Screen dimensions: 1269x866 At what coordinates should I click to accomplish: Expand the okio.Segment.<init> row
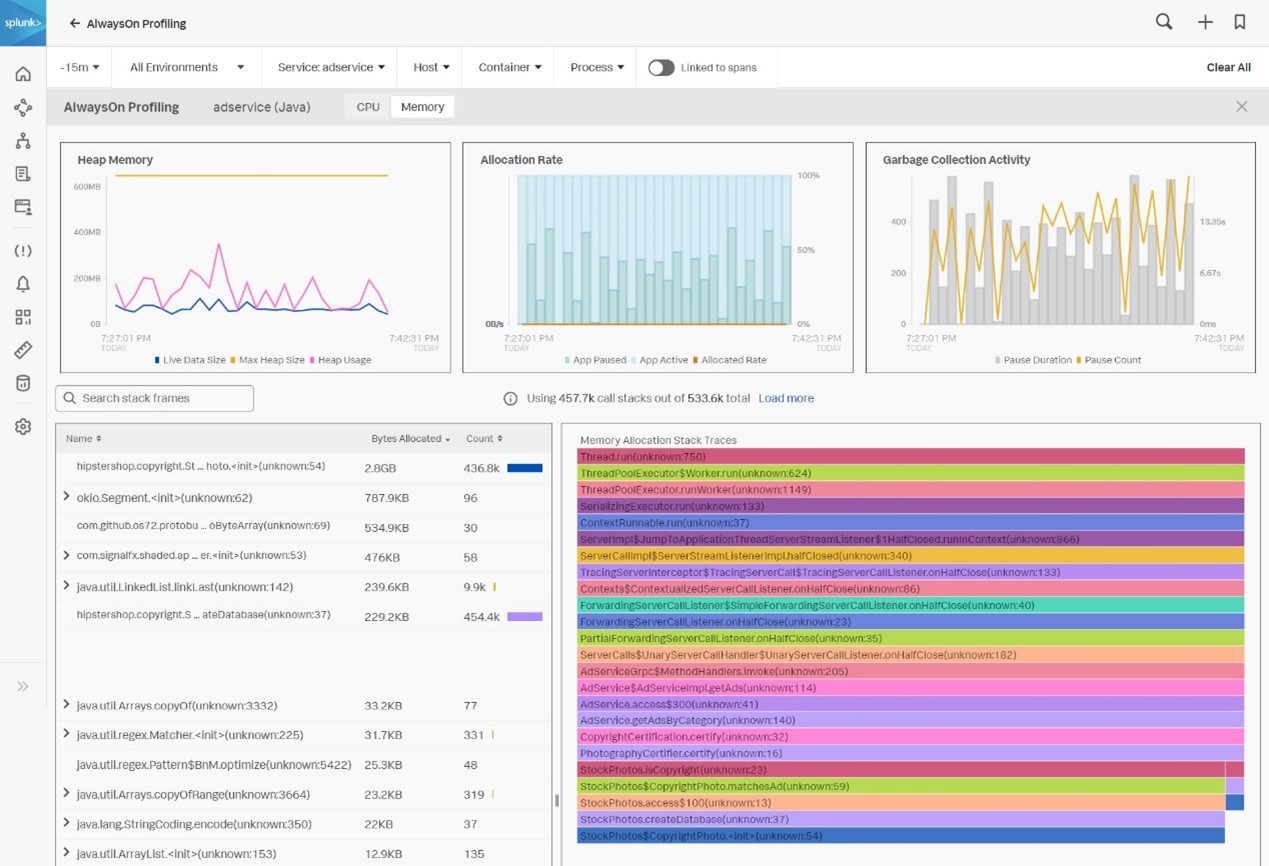click(66, 497)
